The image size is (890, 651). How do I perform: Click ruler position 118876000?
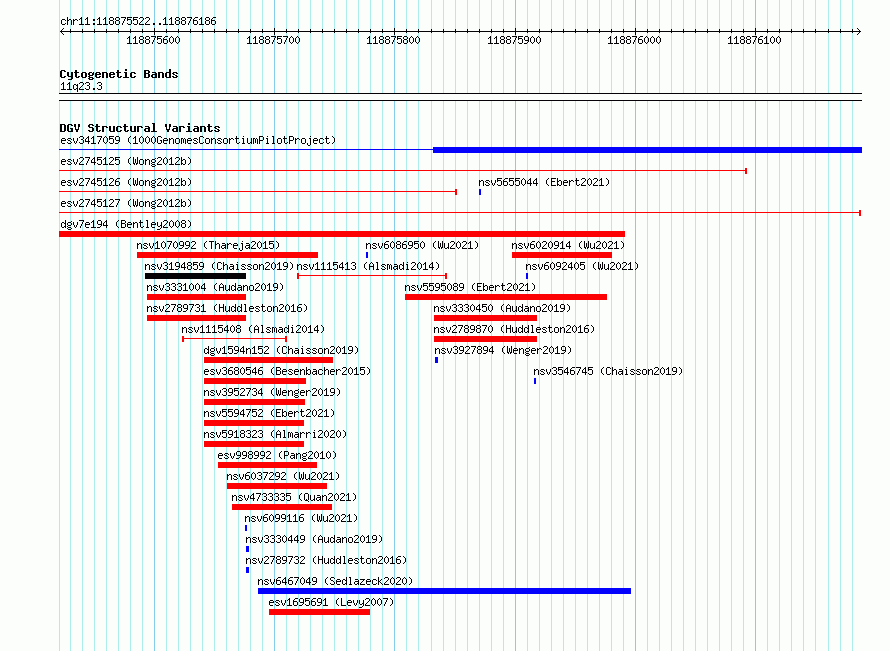coord(634,40)
